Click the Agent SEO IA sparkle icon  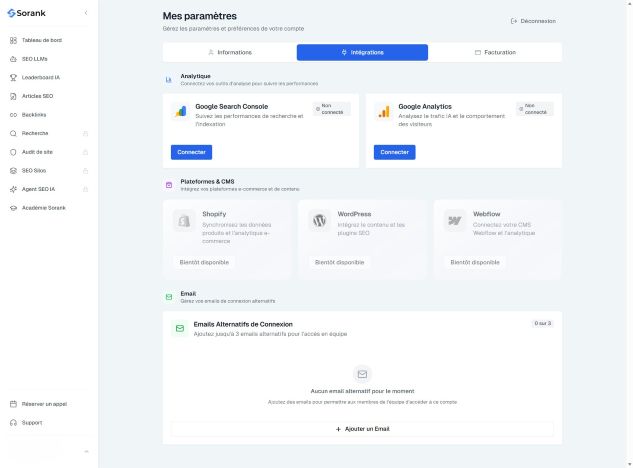(x=13, y=189)
